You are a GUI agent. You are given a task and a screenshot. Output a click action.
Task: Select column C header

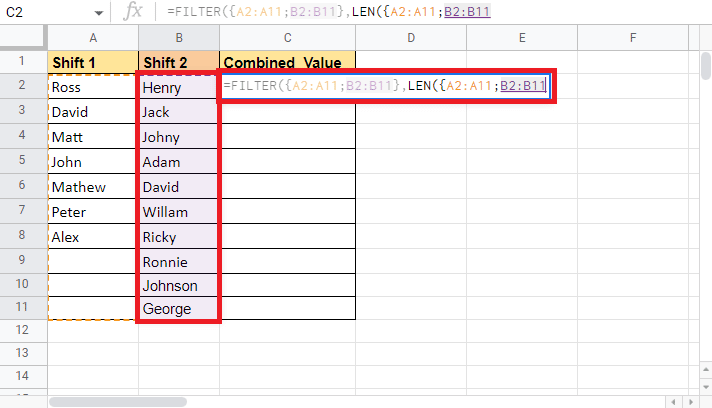click(287, 38)
